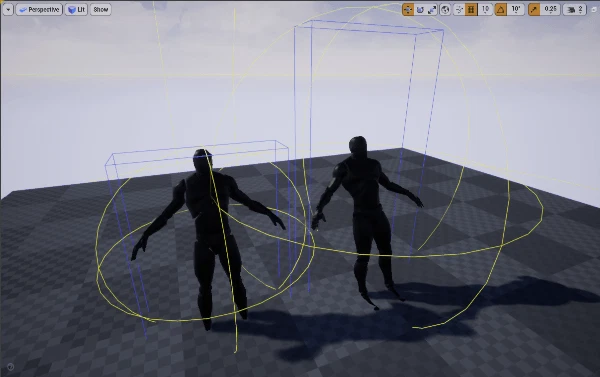This screenshot has width=600, height=377.
Task: Open the Perspective view mode menu
Action: point(39,9)
